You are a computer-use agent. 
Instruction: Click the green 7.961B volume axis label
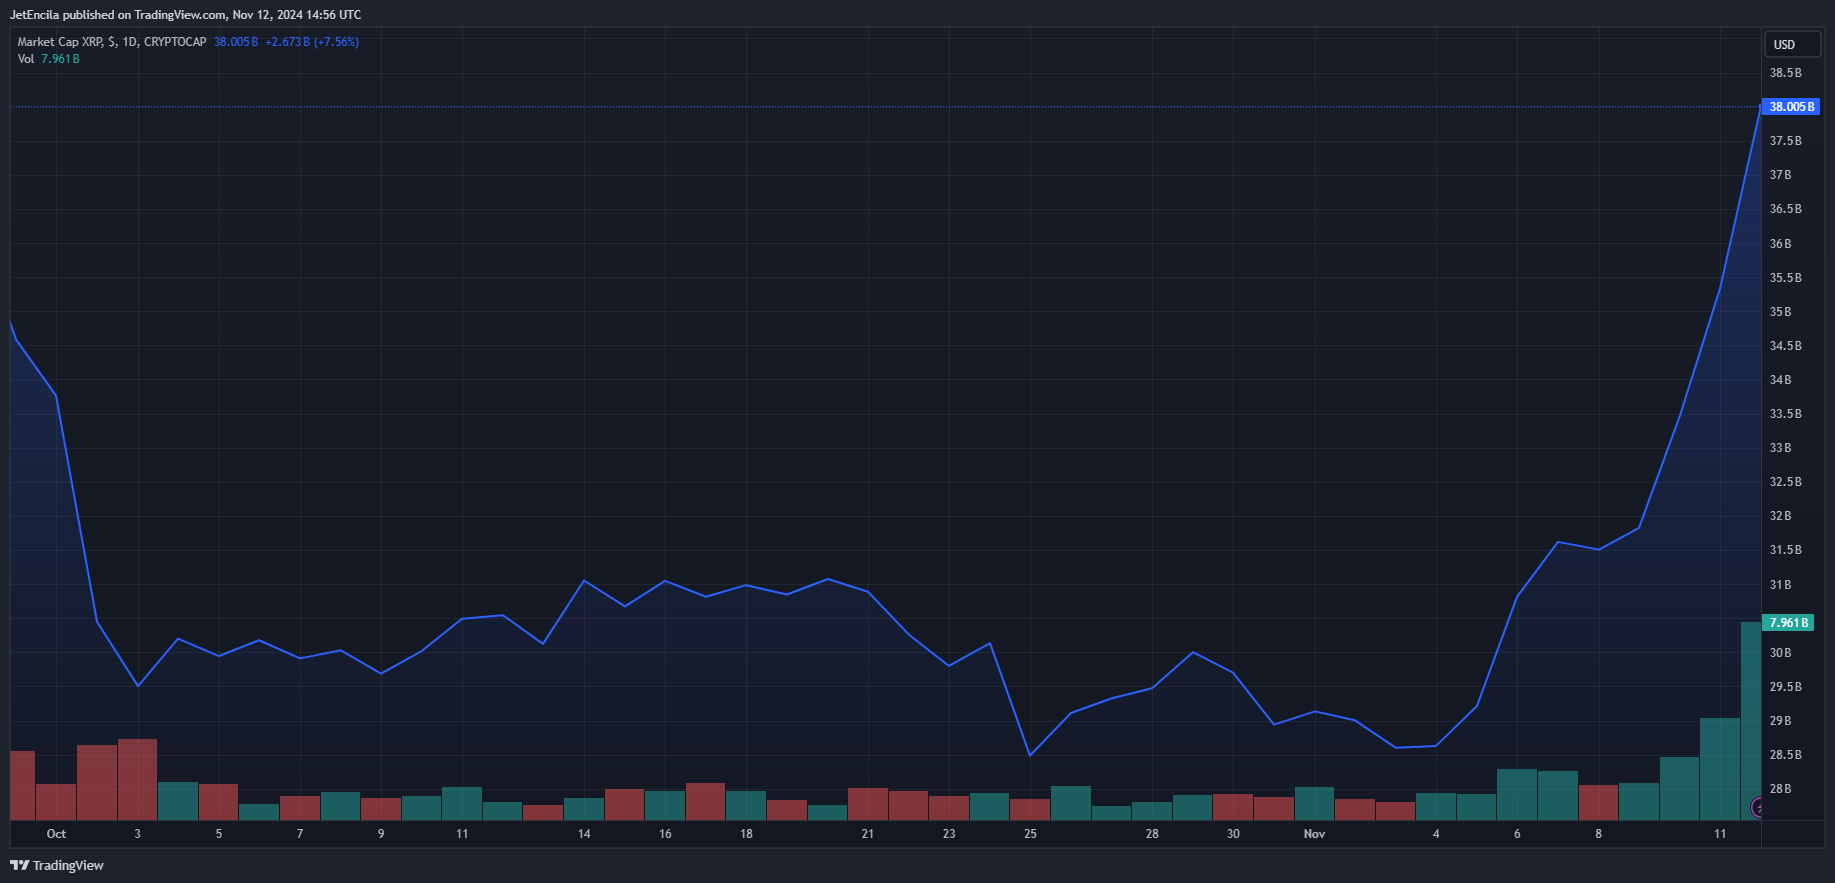coord(1788,623)
